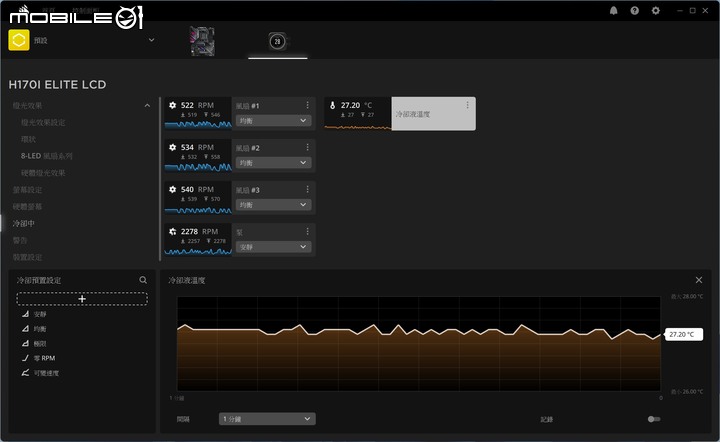Image resolution: width=720 pixels, height=442 pixels.
Task: Click the 安靜 preset curve icon
Action: 25,314
